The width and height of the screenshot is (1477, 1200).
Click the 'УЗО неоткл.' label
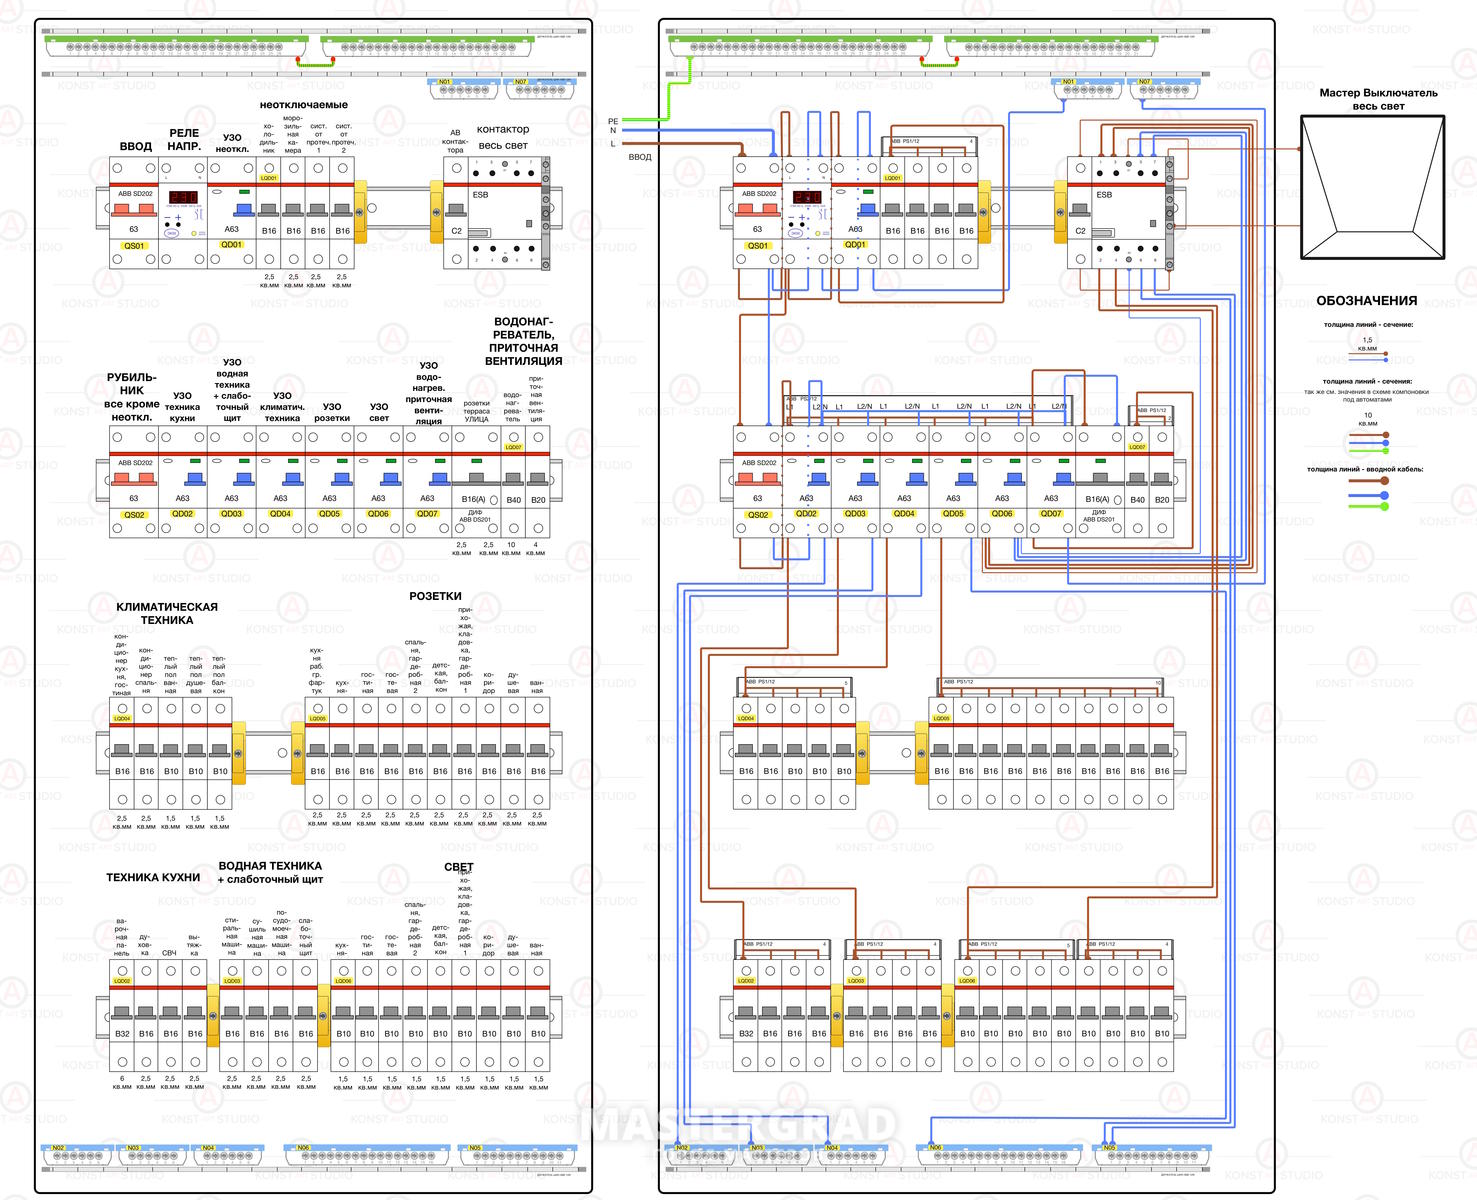click(x=232, y=144)
